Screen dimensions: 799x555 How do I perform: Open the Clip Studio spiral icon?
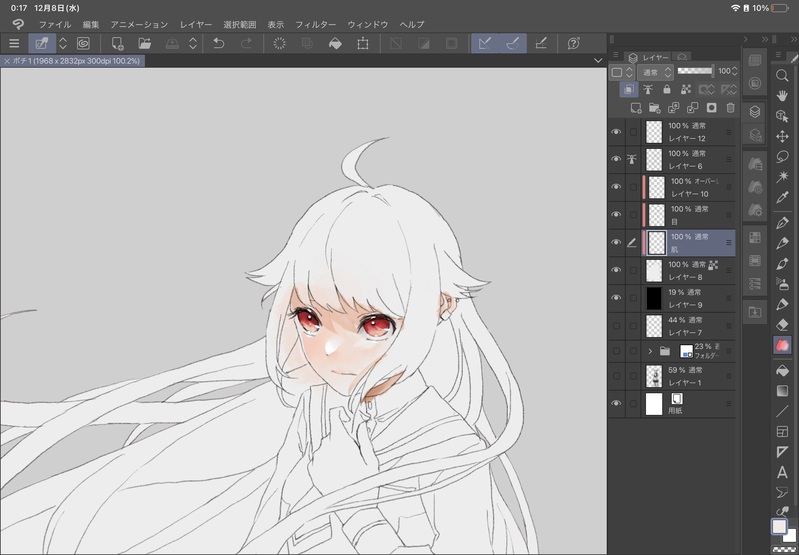tap(83, 44)
